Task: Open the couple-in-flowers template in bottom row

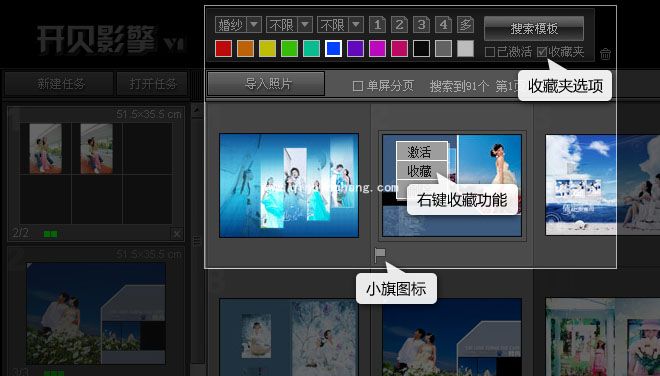Action: pyautogui.click(x=452, y=337)
